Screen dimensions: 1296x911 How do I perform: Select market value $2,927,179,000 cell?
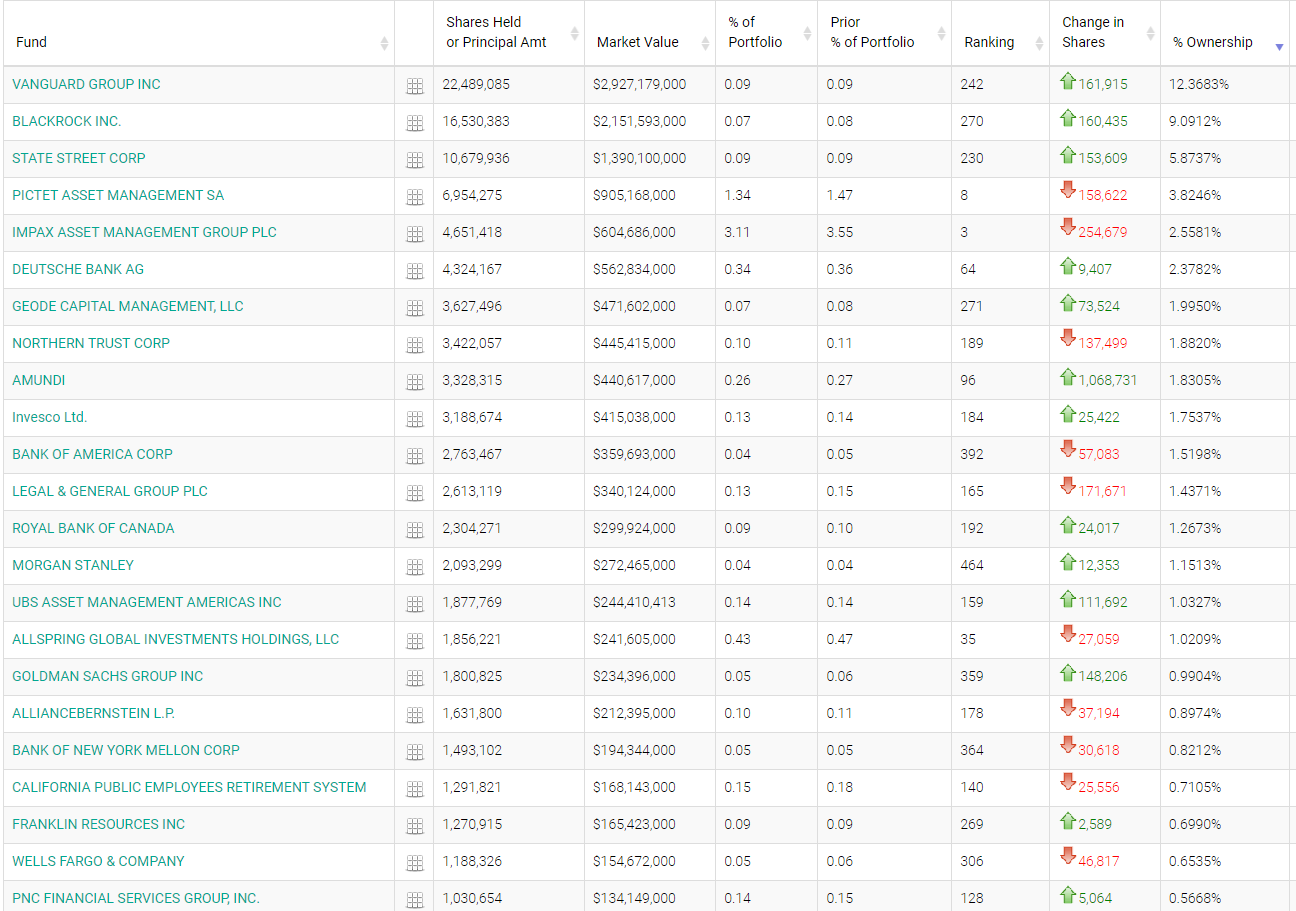click(x=640, y=84)
